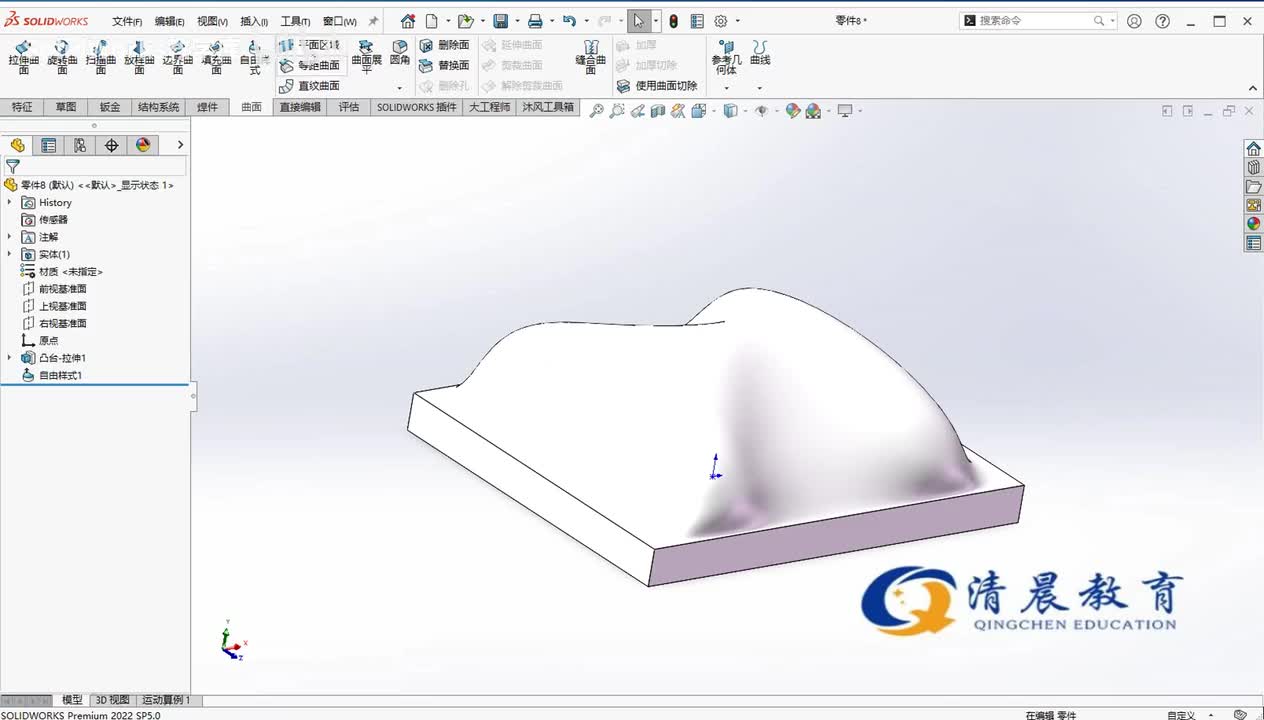Screen dimensions: 1264x720
Task: Click the 曲面展平 surface flatten tool
Action: tap(367, 58)
